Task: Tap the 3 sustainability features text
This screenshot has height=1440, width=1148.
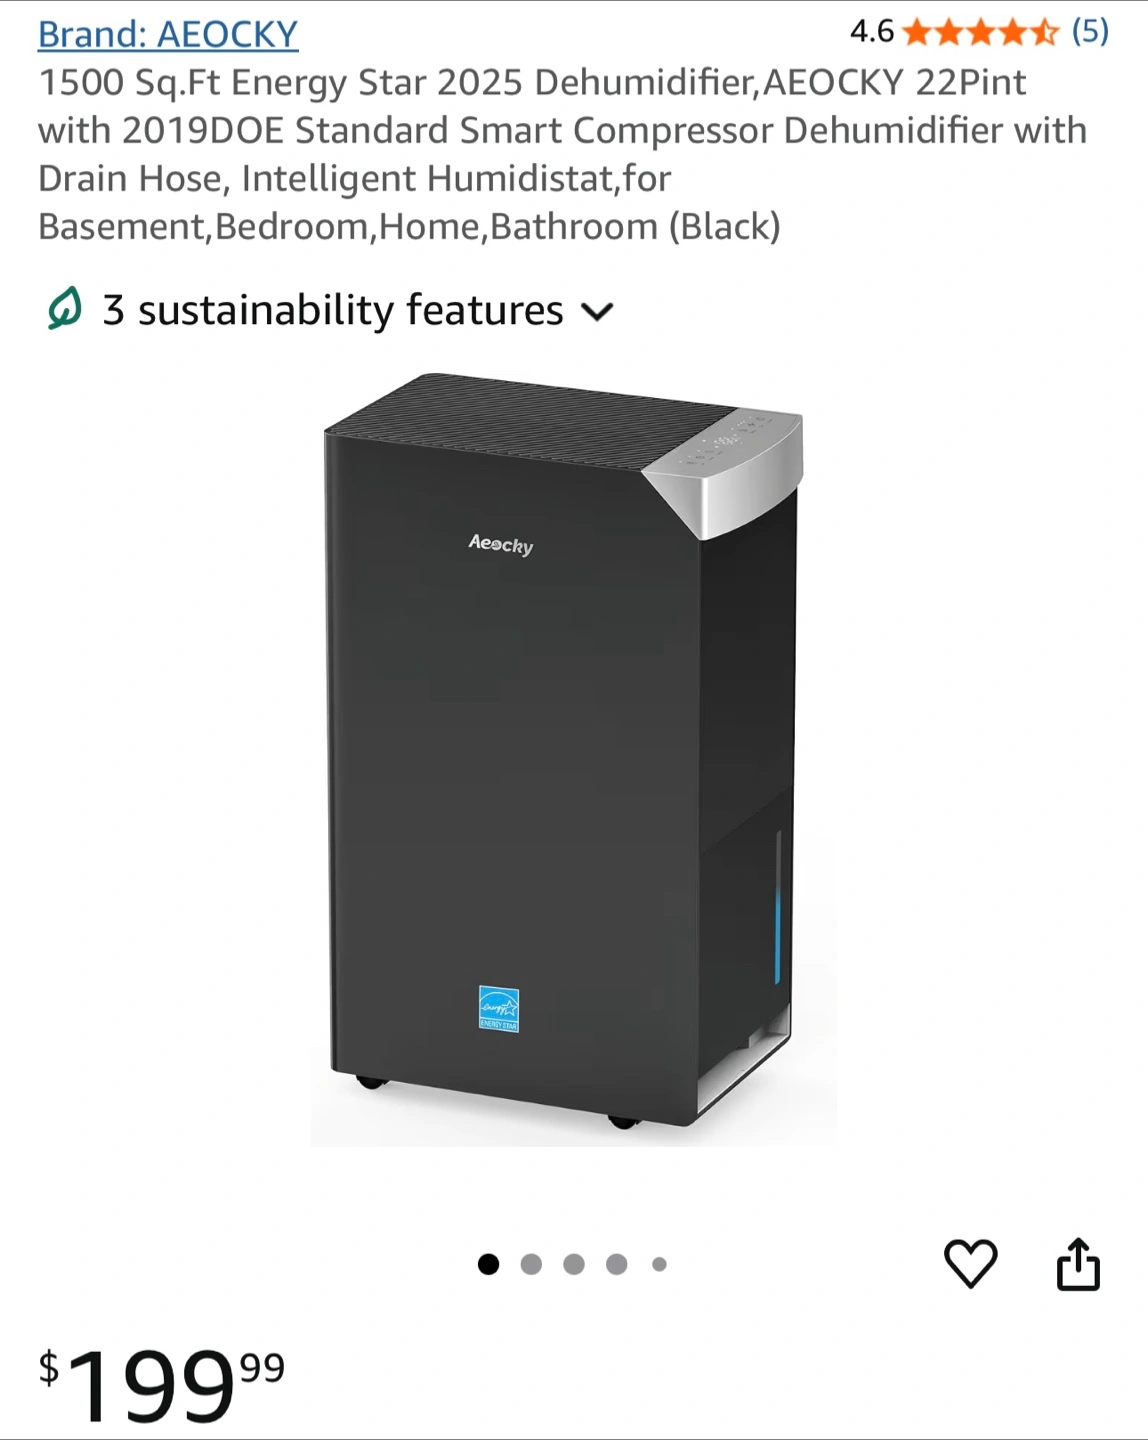Action: 333,310
